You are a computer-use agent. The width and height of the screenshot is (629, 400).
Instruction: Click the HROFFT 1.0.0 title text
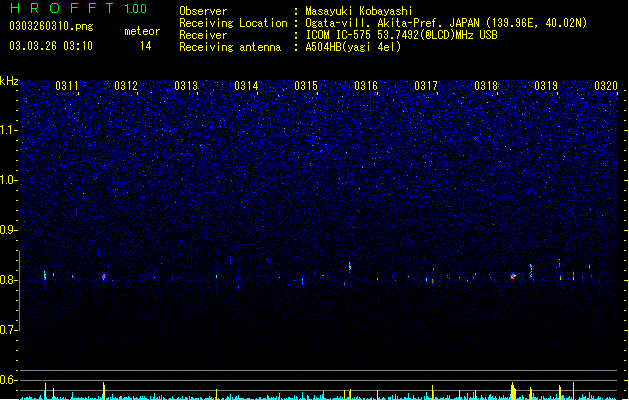click(79, 8)
